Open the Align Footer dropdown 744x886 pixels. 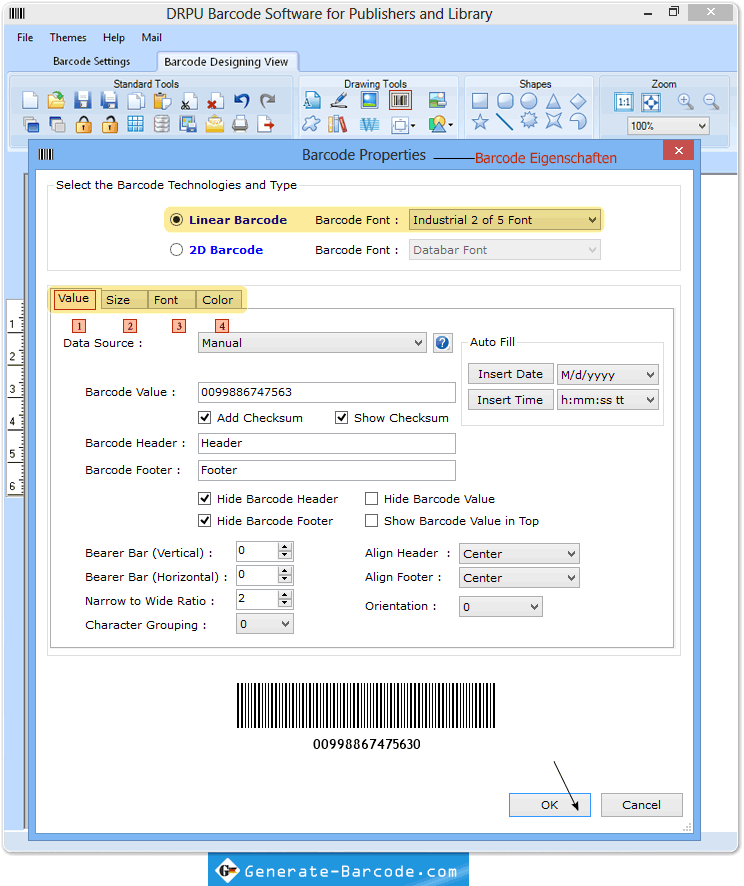pos(519,577)
